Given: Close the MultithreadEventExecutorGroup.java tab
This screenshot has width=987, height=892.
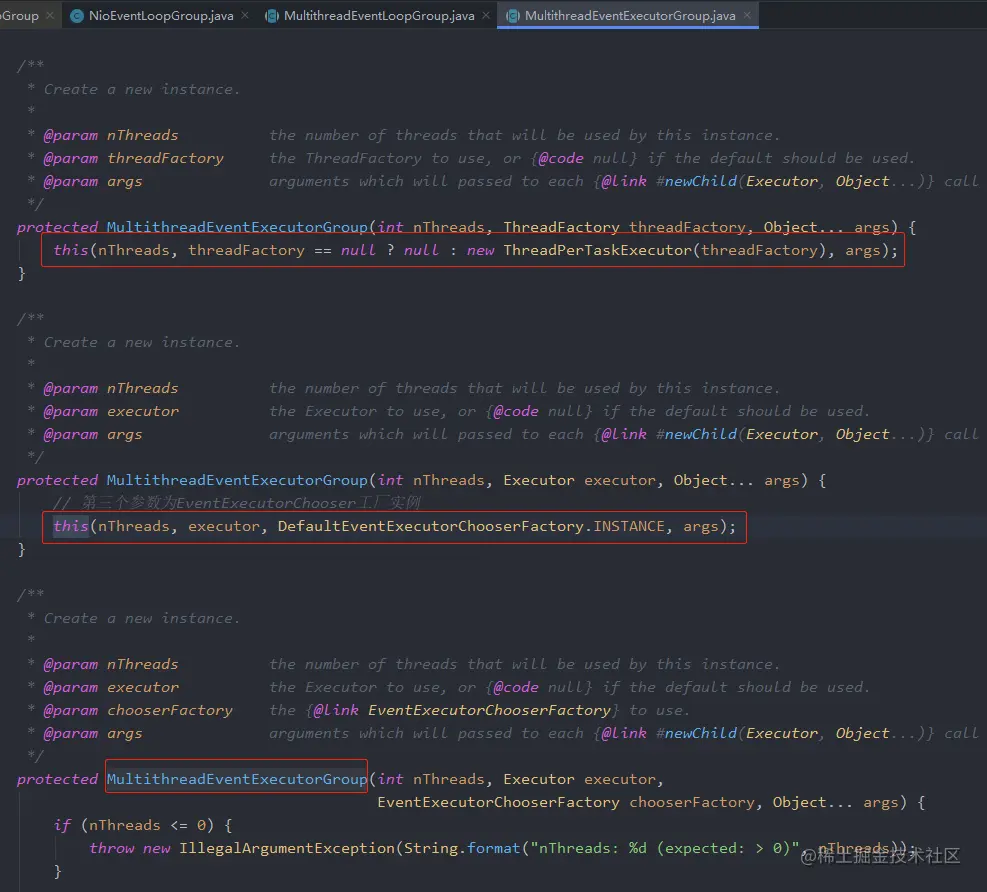Looking at the screenshot, I should click(747, 15).
